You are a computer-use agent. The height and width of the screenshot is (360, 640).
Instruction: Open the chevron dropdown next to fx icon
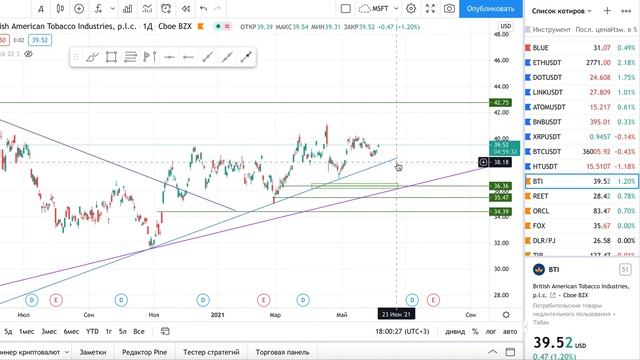[113, 9]
